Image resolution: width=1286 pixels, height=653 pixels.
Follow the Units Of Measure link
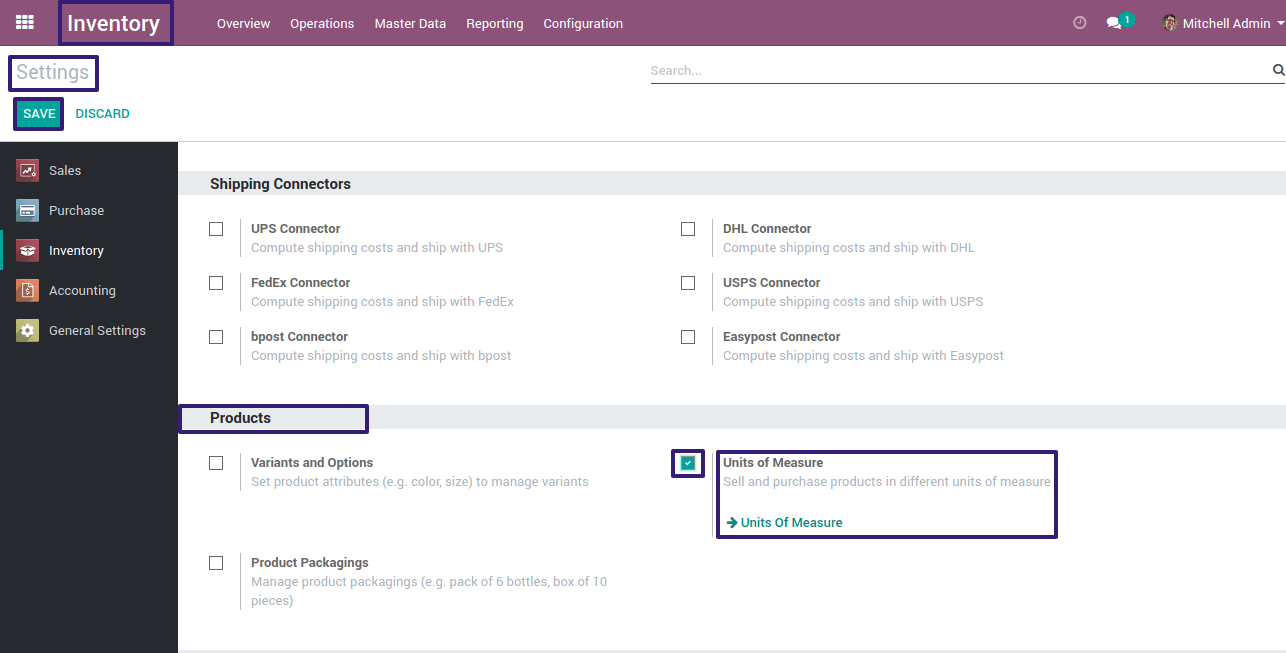[x=791, y=523]
